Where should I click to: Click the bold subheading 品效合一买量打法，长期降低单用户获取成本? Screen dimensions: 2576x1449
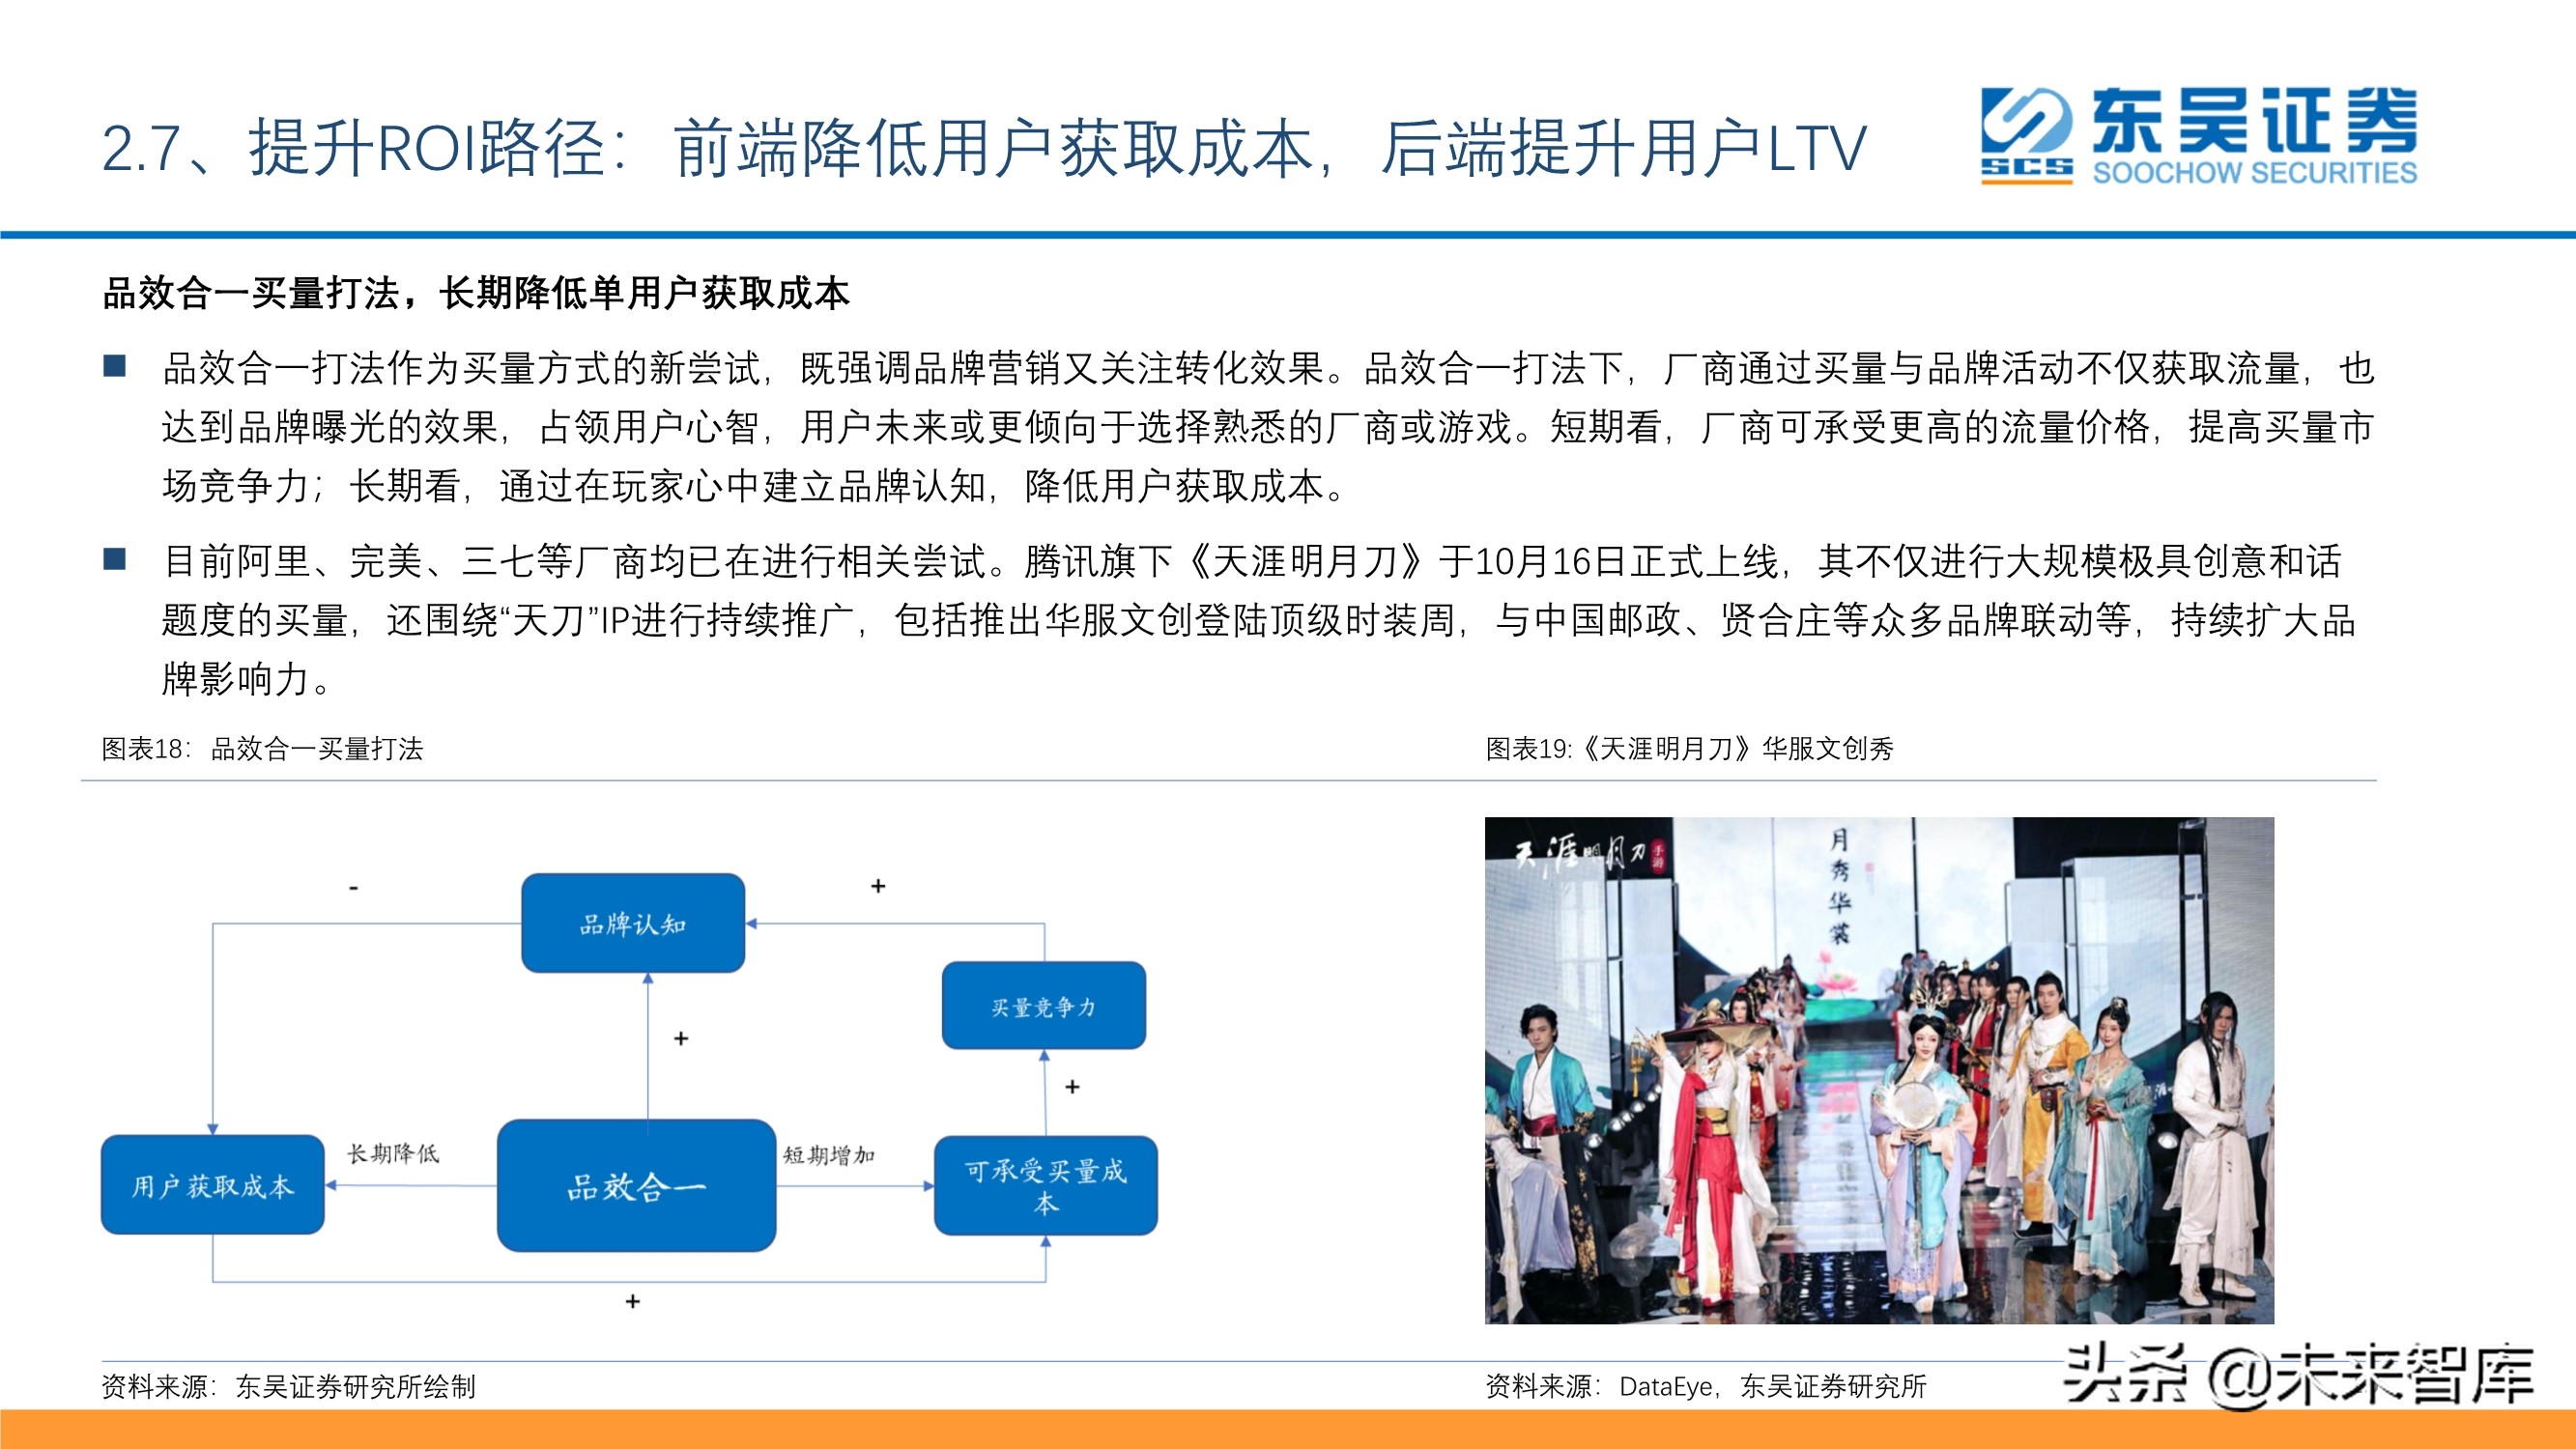pyautogui.click(x=476, y=293)
